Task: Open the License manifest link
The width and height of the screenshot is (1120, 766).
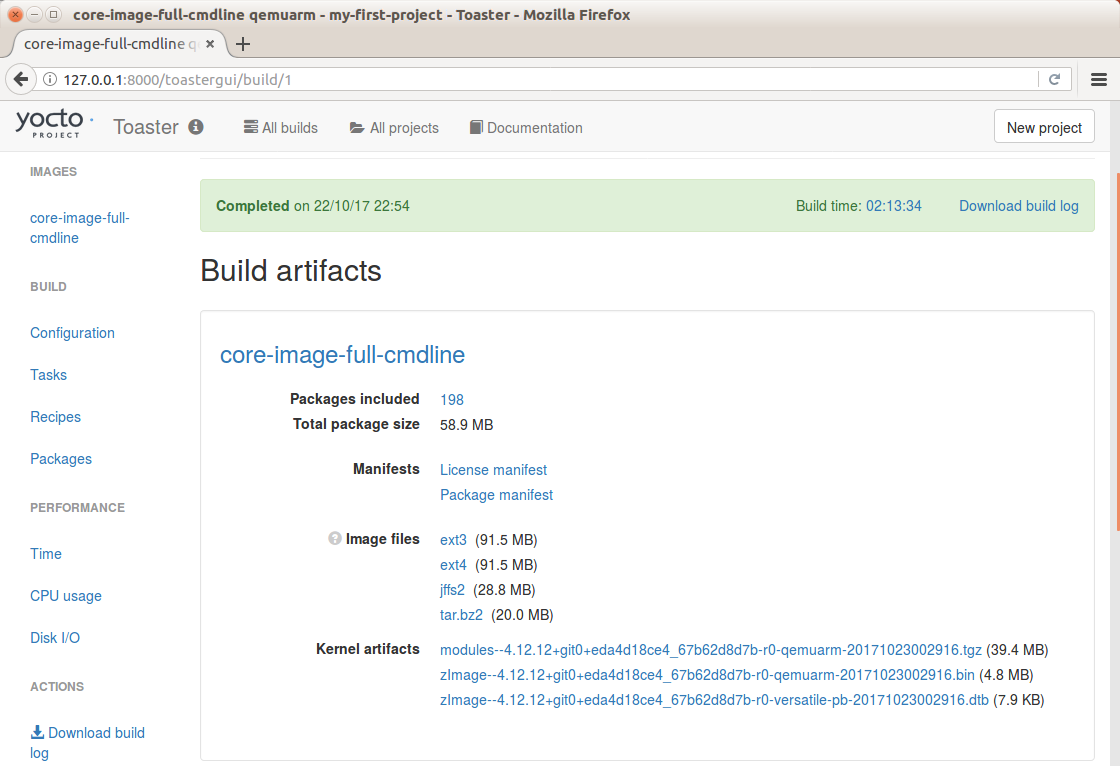Action: pos(494,469)
